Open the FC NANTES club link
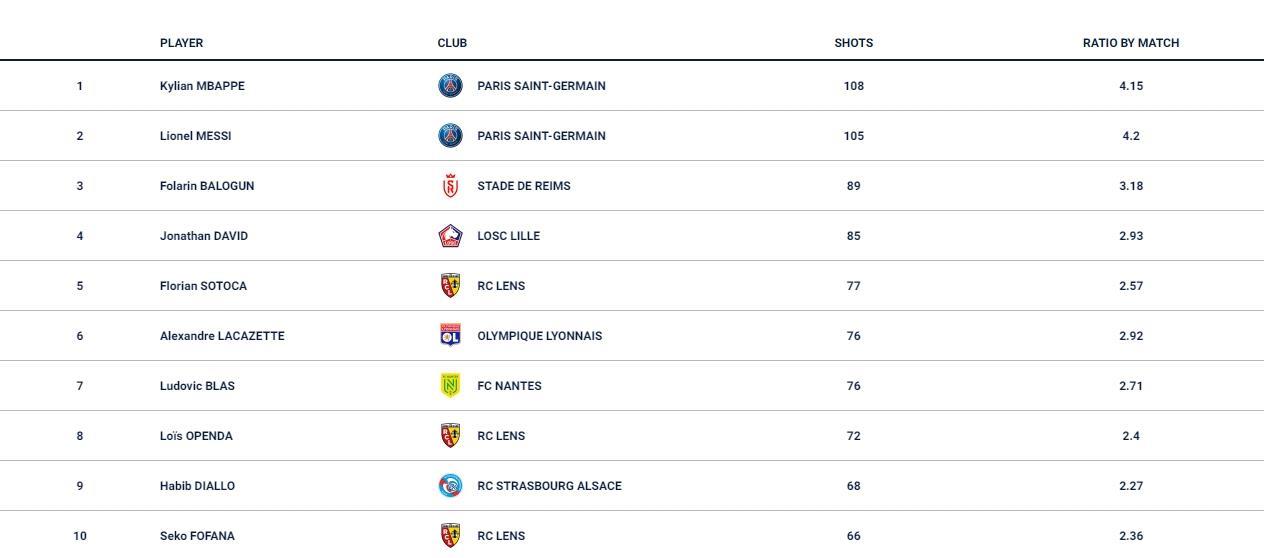The height and width of the screenshot is (558, 1264). coord(509,386)
